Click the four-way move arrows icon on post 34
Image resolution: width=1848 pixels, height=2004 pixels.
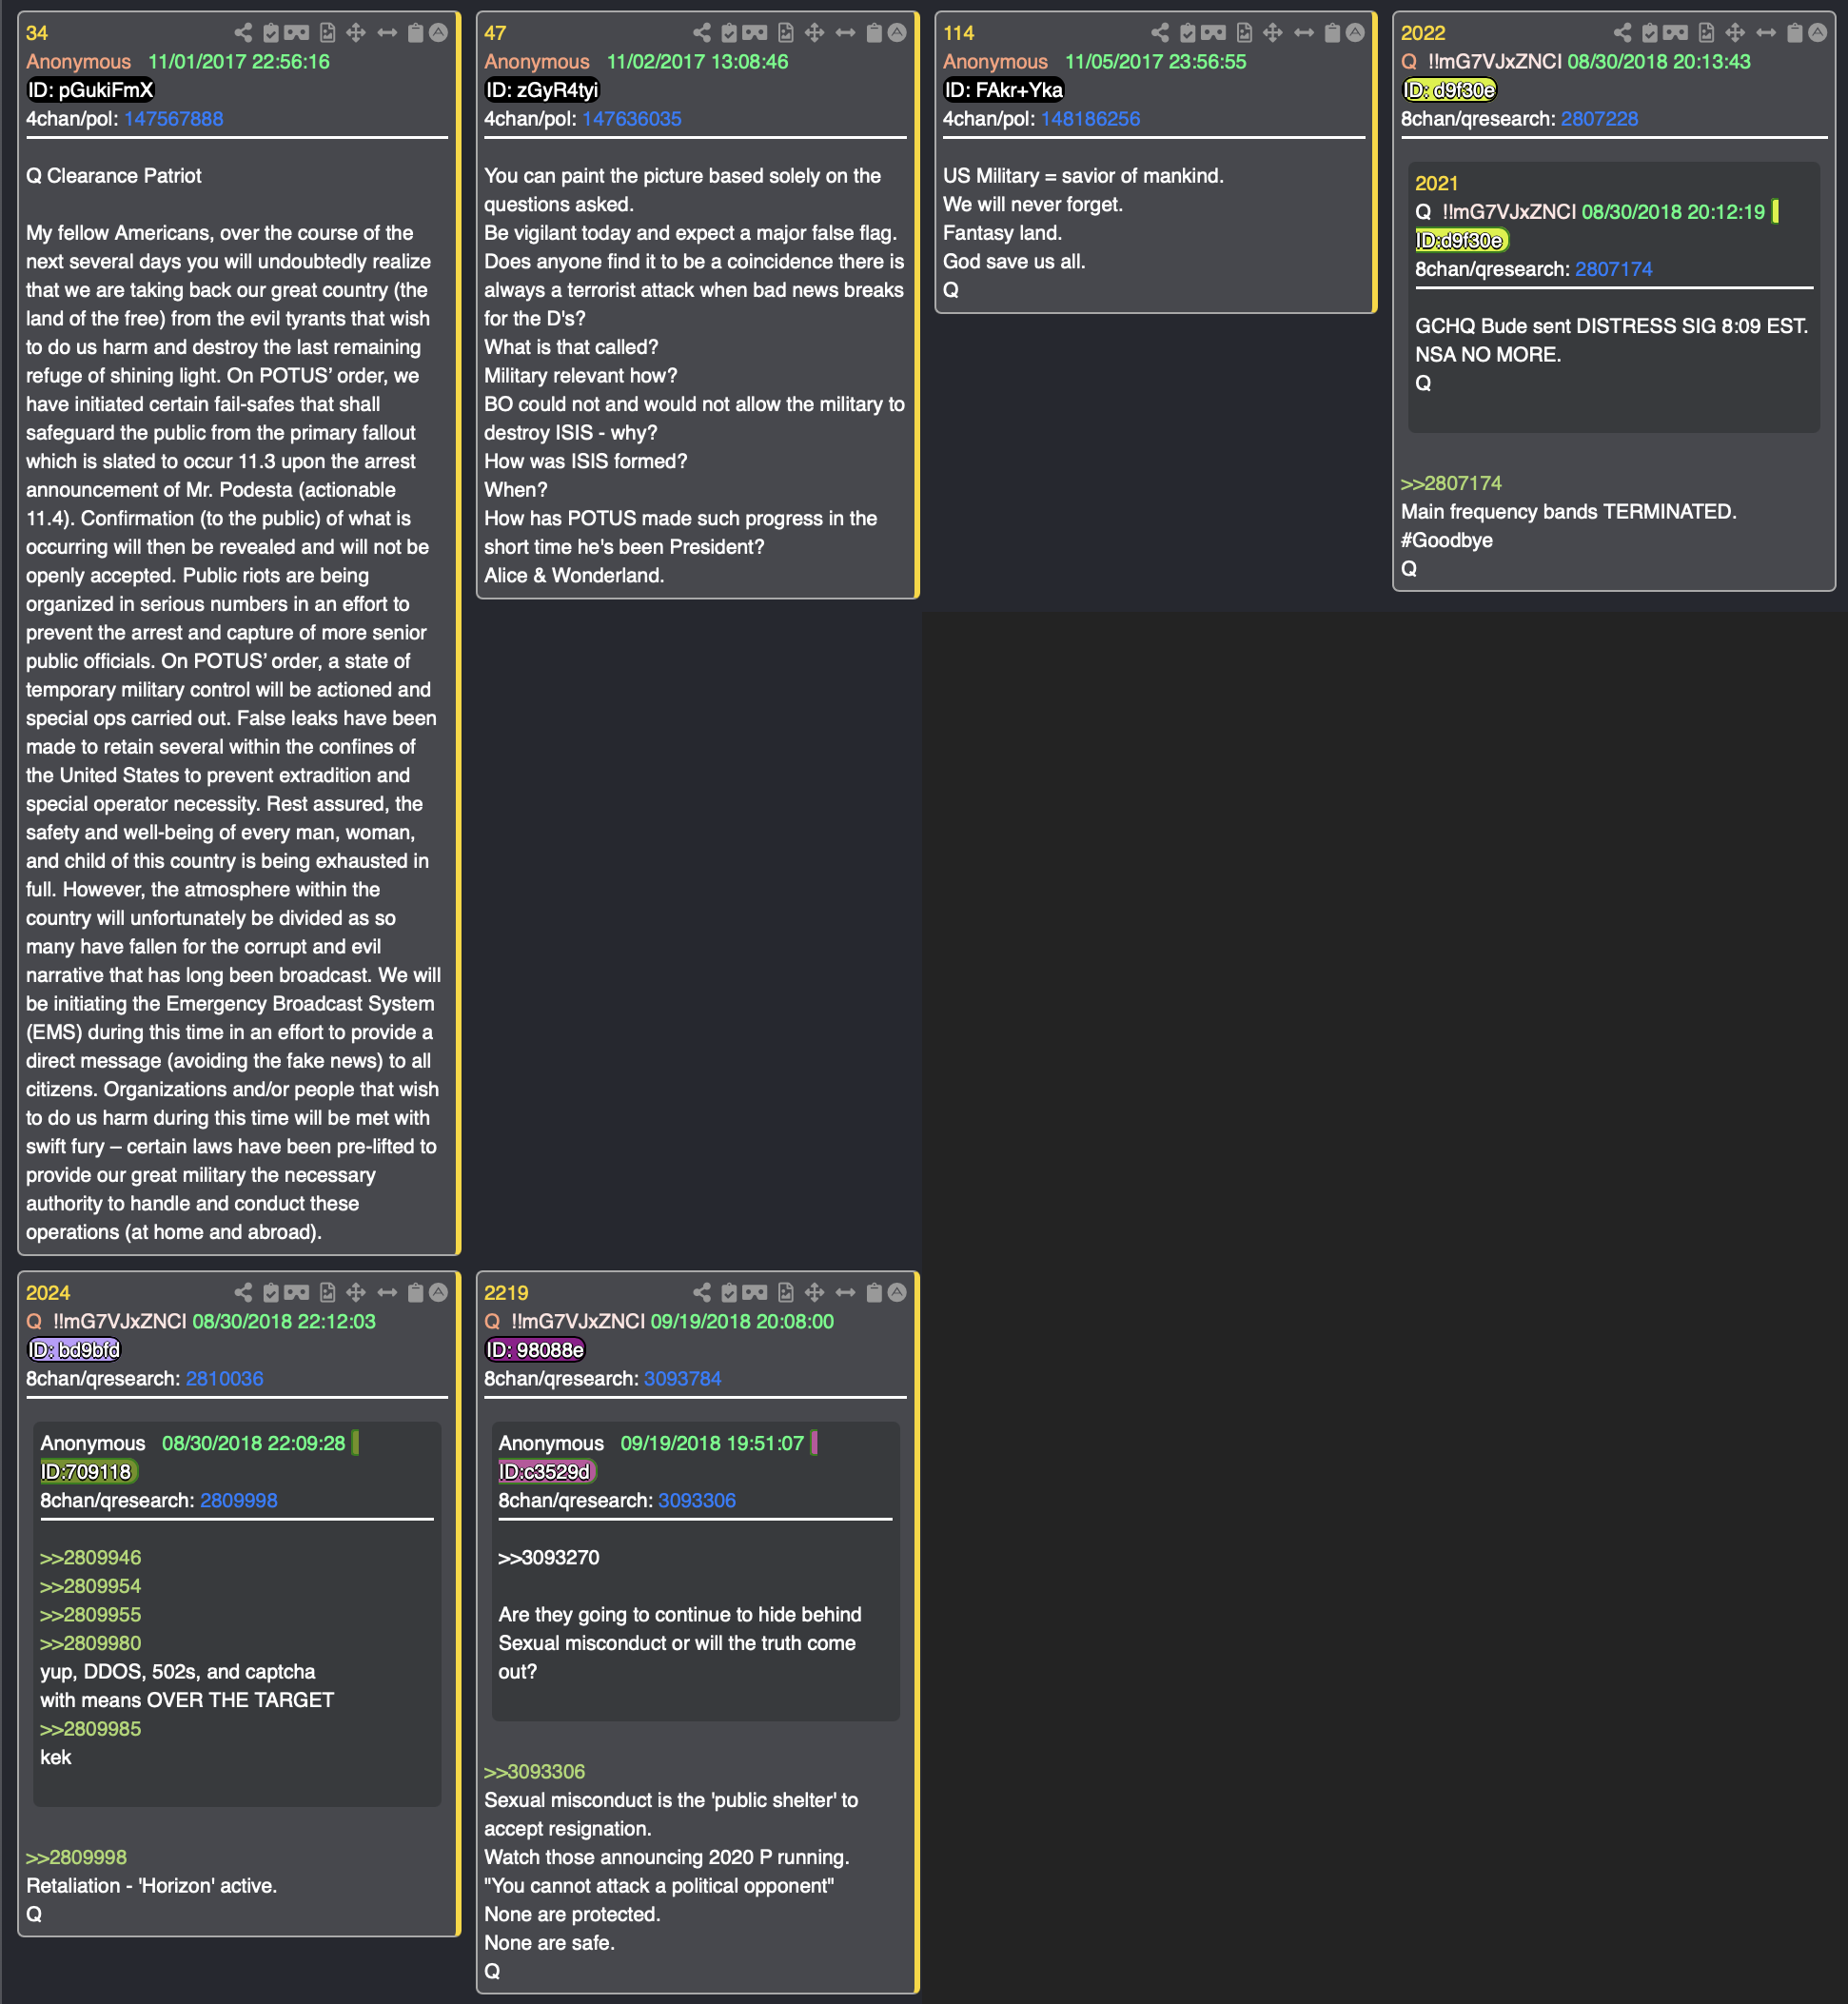click(x=356, y=33)
